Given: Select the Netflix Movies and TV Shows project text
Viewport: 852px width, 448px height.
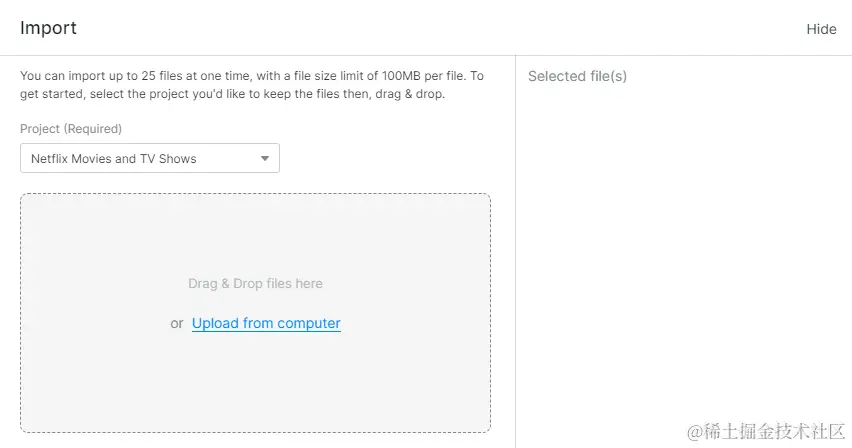Looking at the screenshot, I should click(114, 159).
